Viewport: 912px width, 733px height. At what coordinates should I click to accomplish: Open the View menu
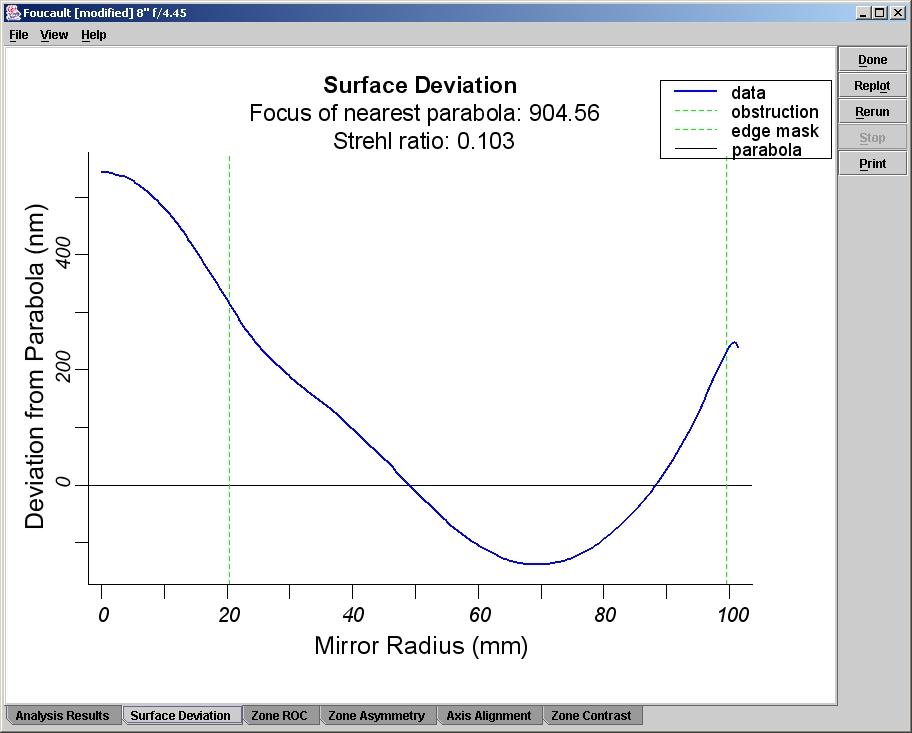54,35
